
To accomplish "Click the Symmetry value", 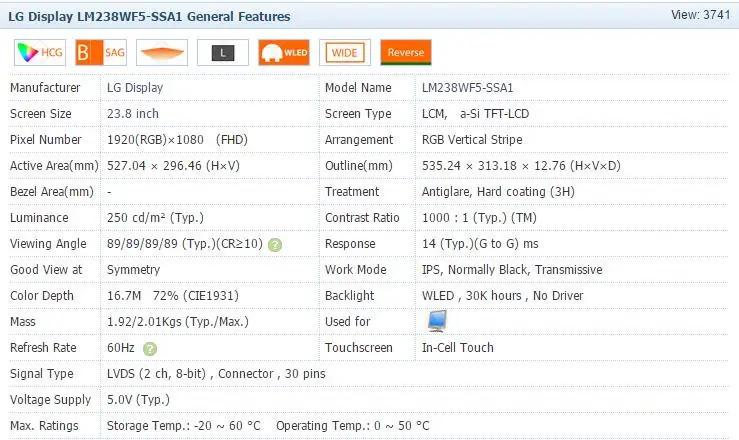I will coord(133,270).
